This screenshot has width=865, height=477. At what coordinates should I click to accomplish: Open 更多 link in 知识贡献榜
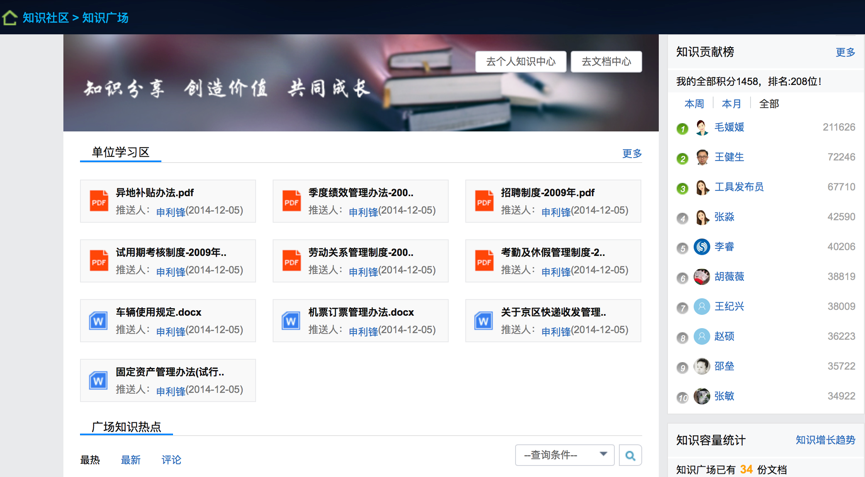tap(845, 53)
